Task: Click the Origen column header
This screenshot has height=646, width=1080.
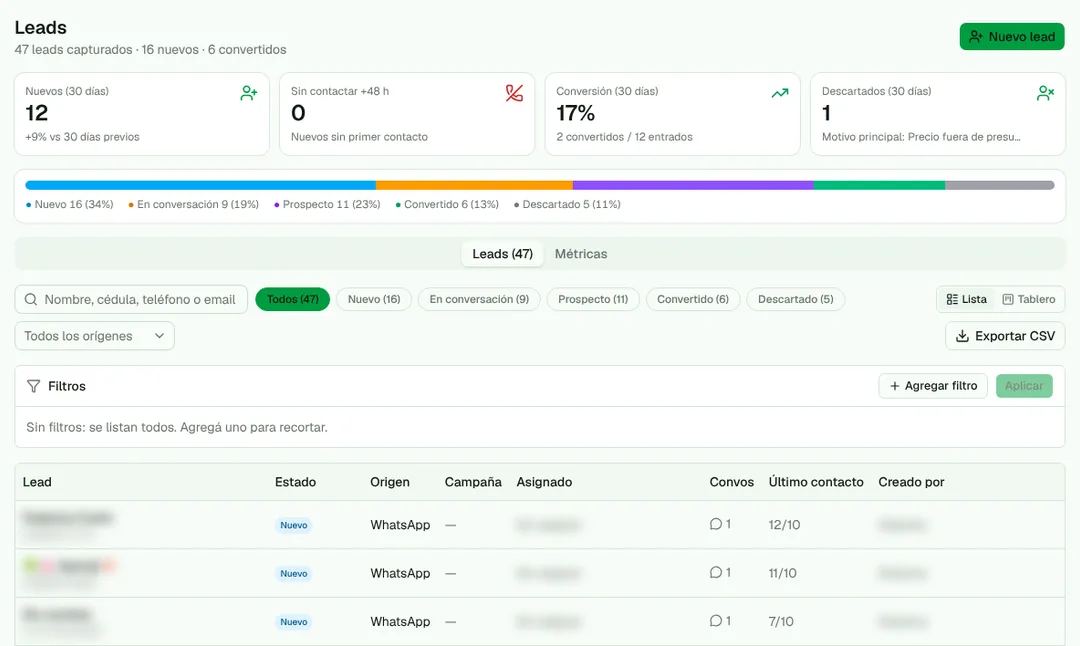Action: (390, 482)
